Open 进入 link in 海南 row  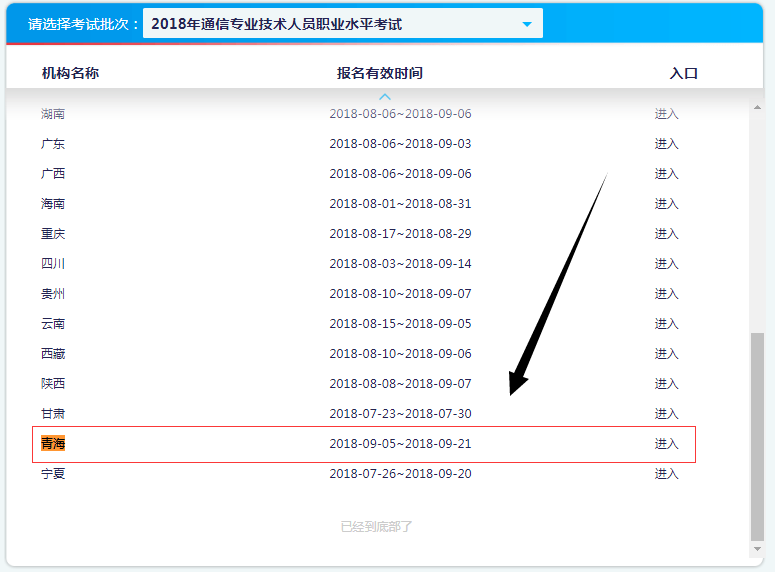pyautogui.click(x=666, y=204)
